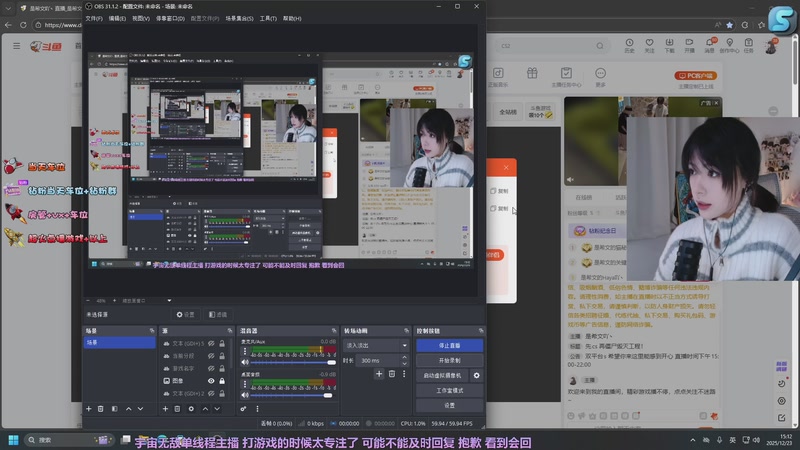Show the hidden source above 图像
800x450 pixels.
211,368
